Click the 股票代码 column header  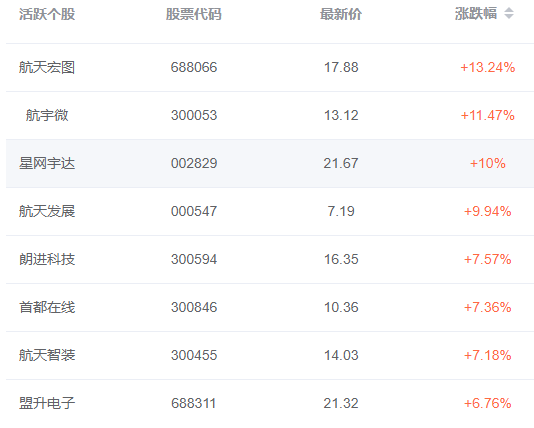(194, 14)
